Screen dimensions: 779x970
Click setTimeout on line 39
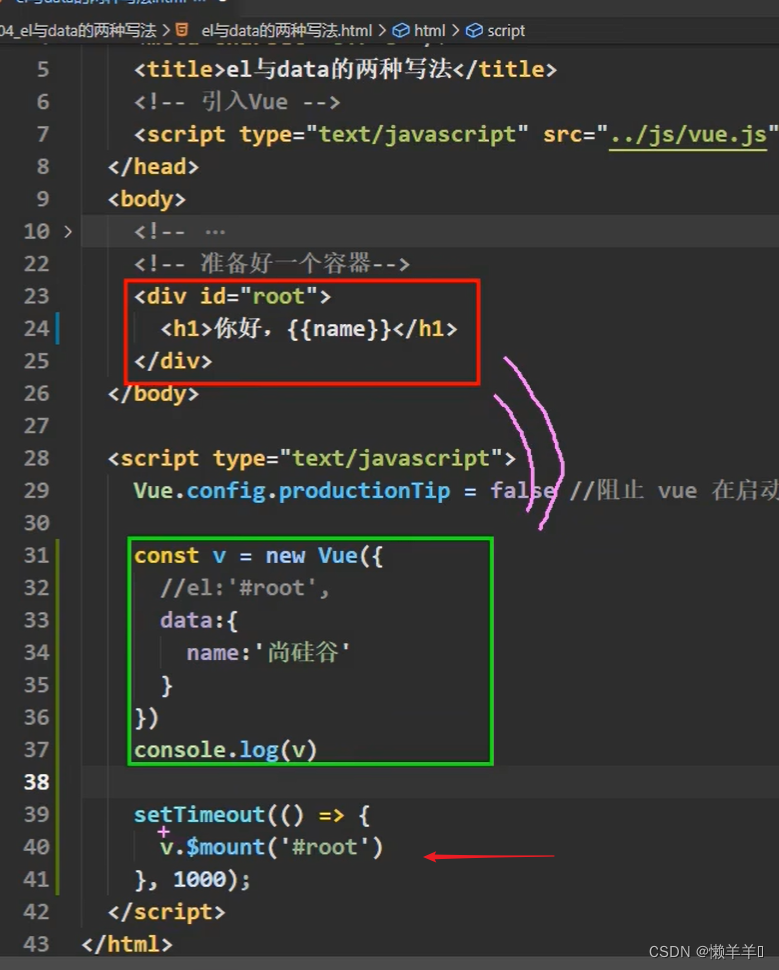click(199, 815)
